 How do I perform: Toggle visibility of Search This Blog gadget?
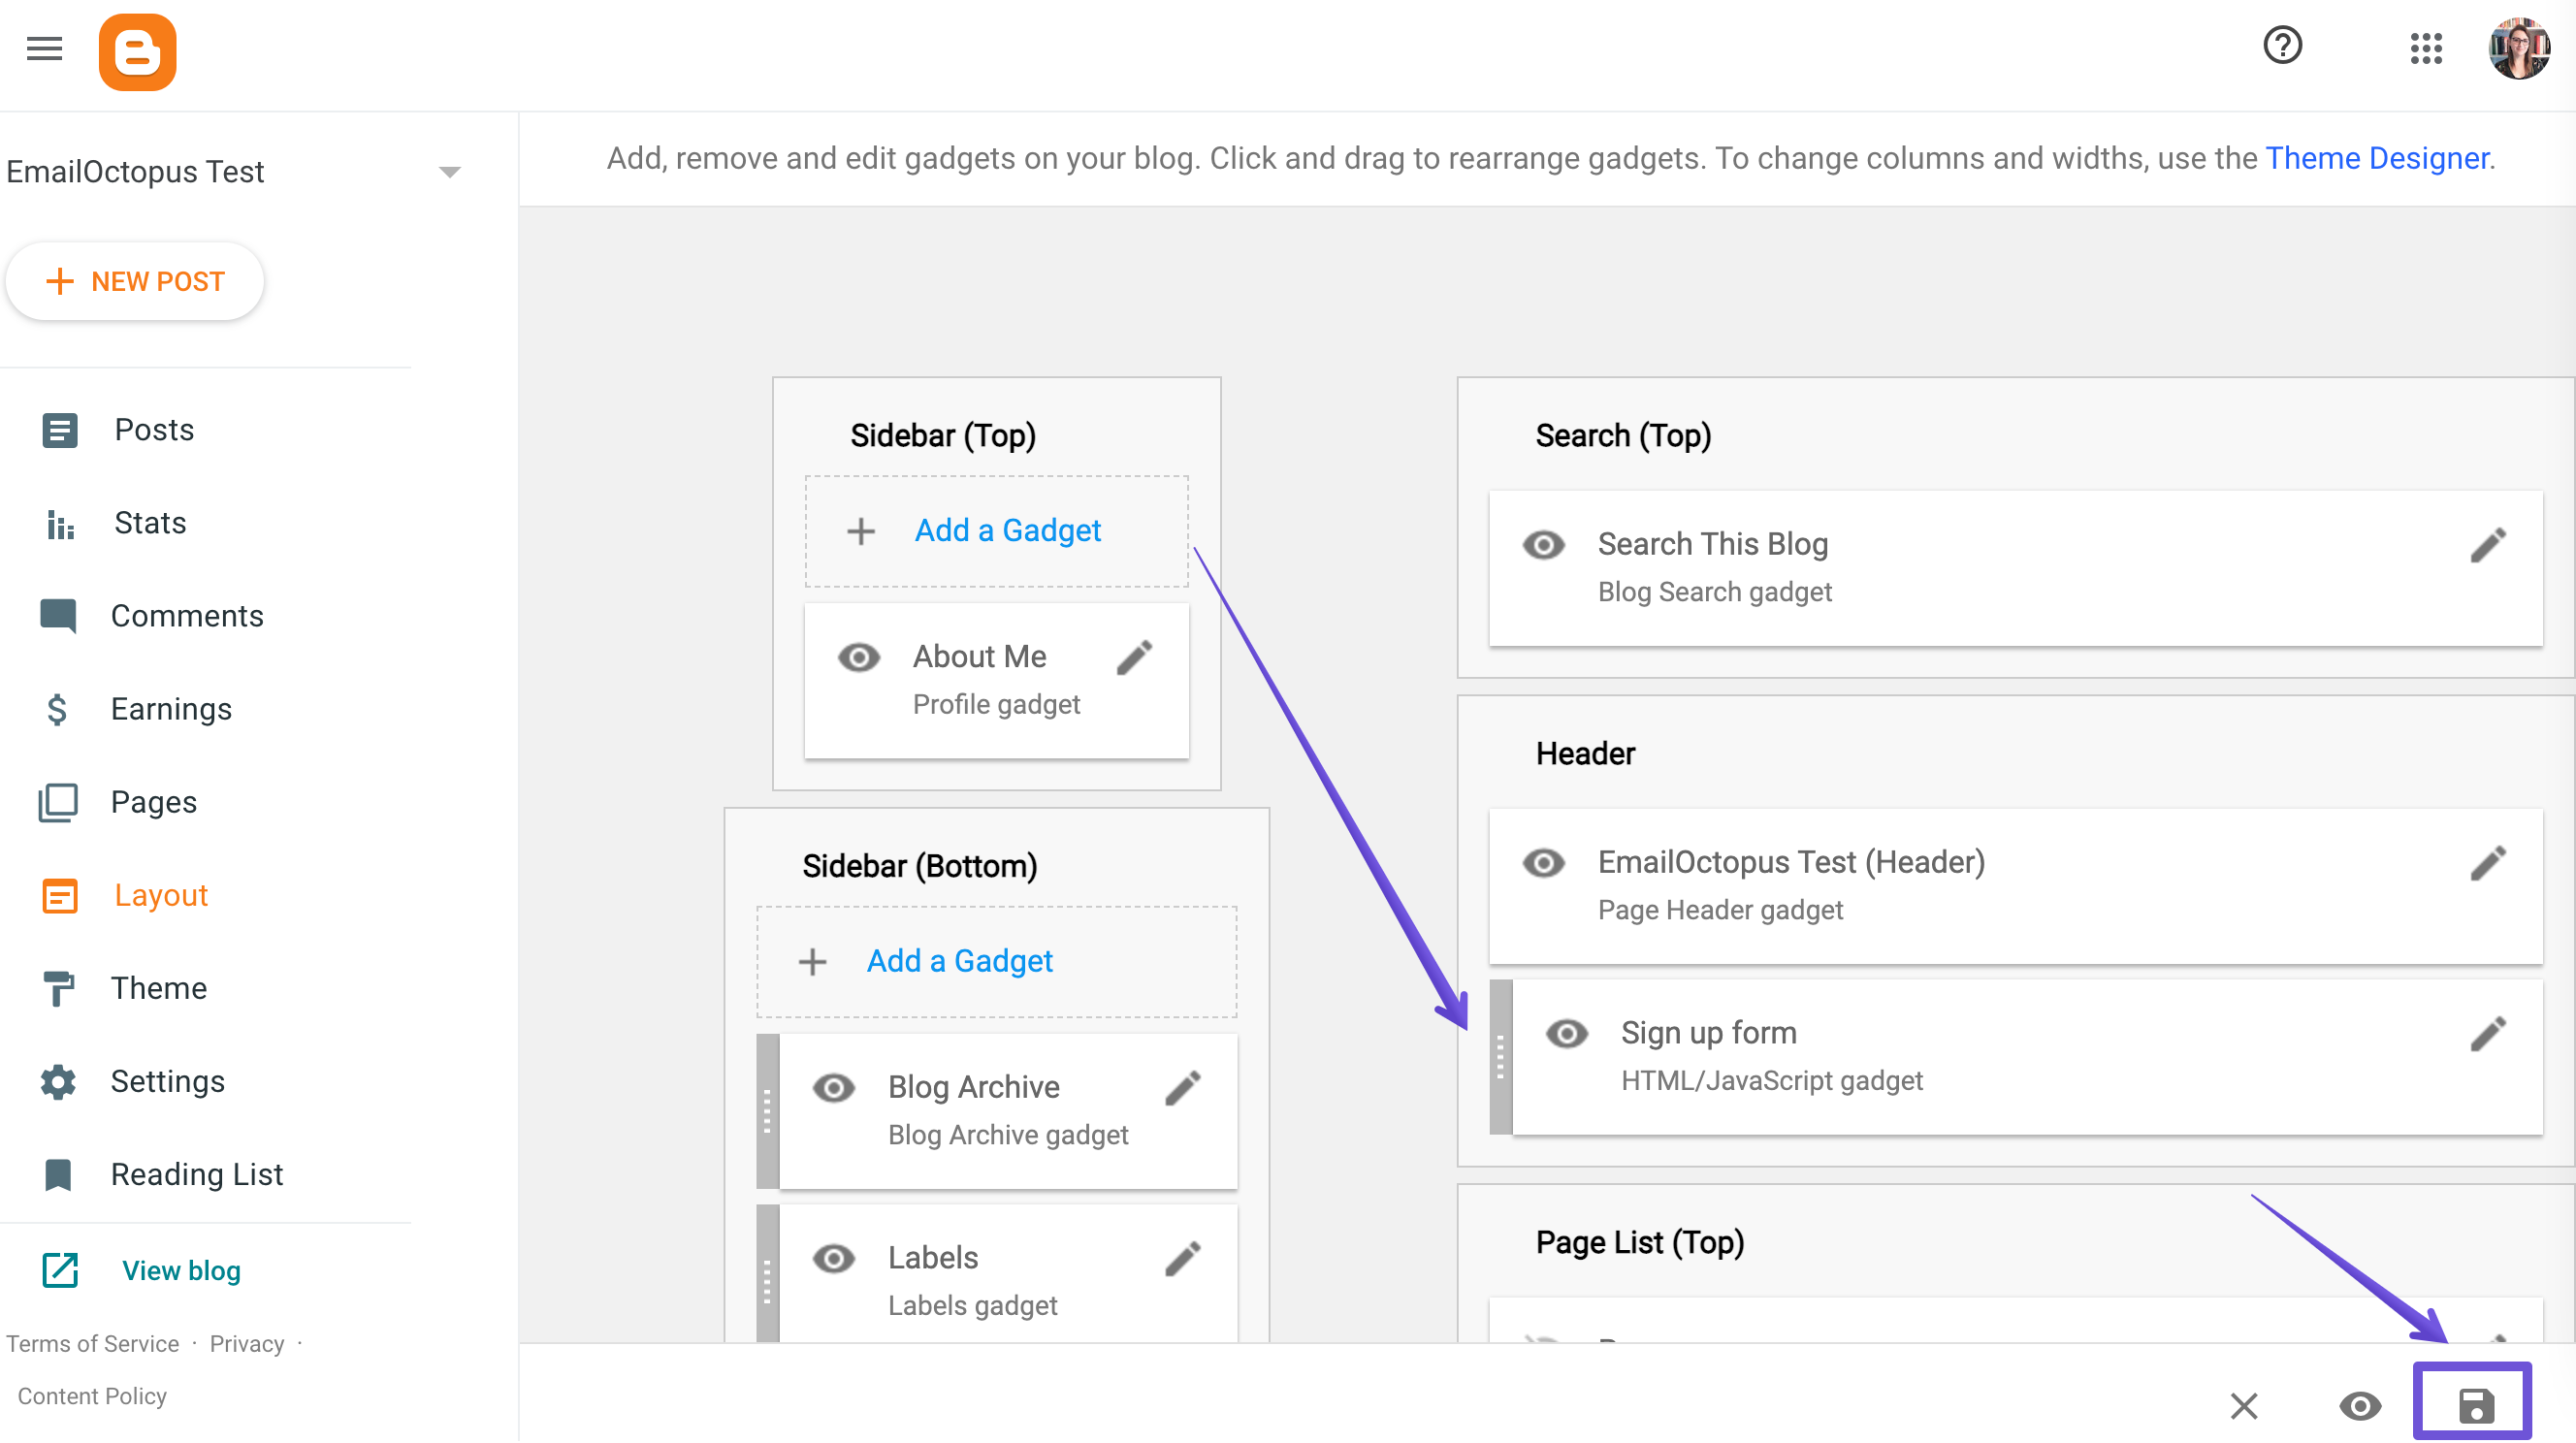click(x=1542, y=544)
